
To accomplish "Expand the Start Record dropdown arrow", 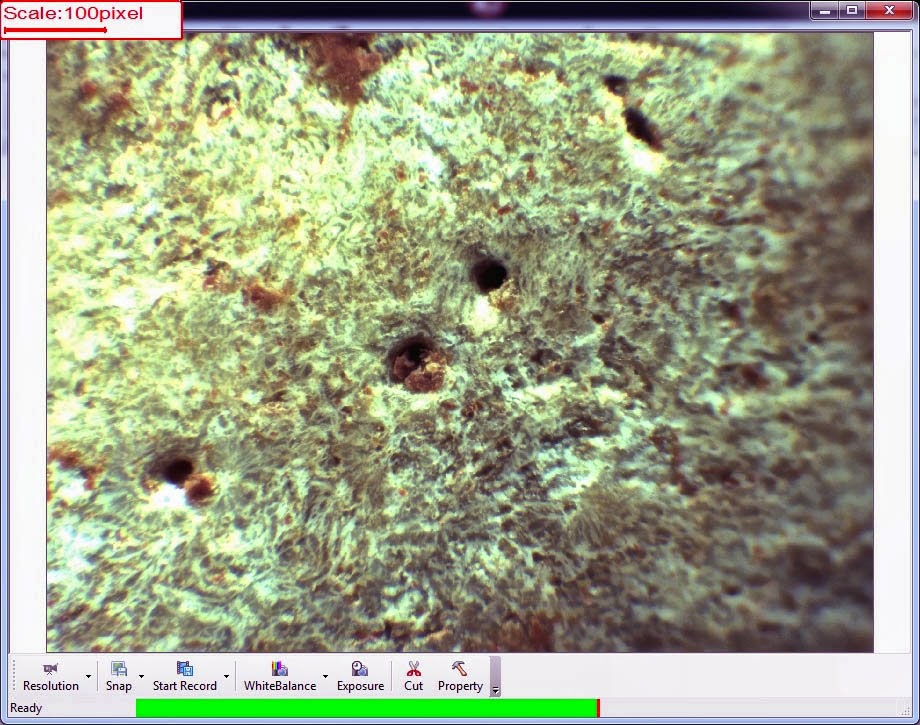I will (226, 676).
